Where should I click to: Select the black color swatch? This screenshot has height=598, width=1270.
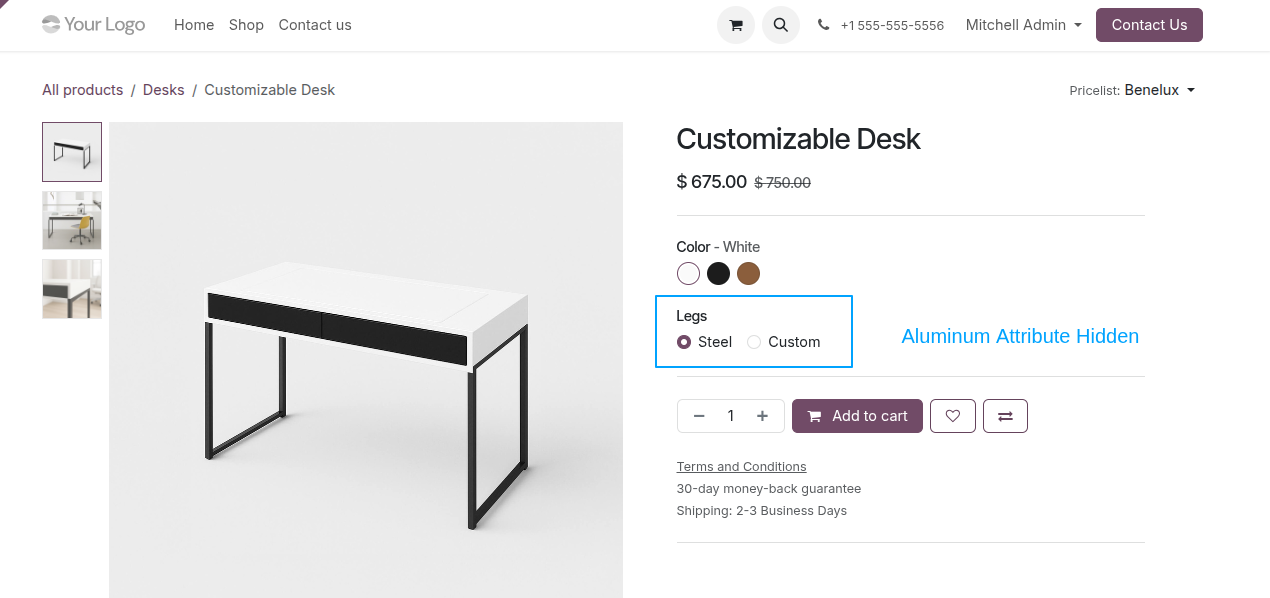[718, 273]
